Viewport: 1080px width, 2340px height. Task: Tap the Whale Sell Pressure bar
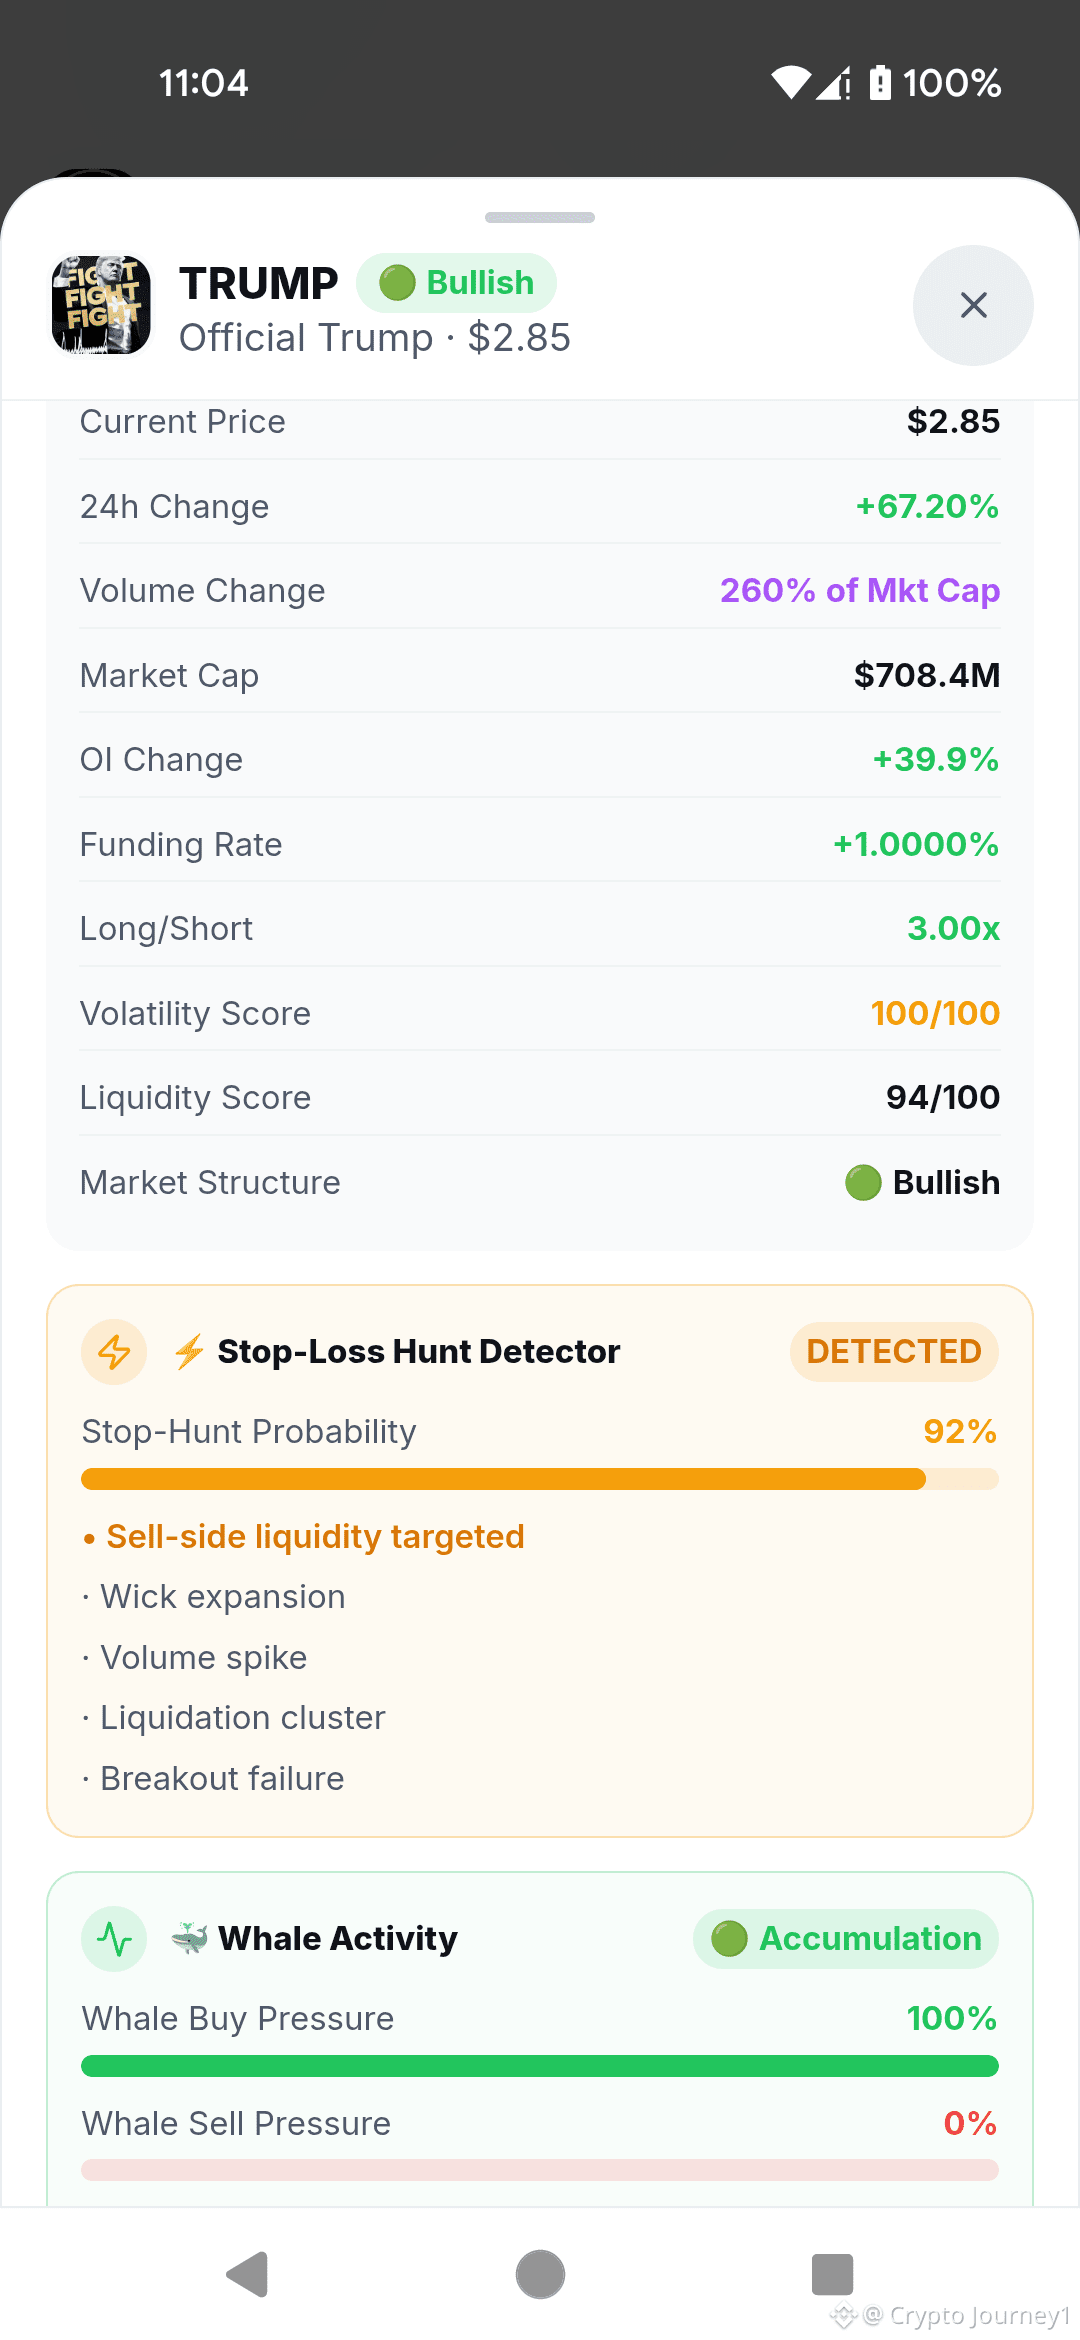click(540, 2170)
